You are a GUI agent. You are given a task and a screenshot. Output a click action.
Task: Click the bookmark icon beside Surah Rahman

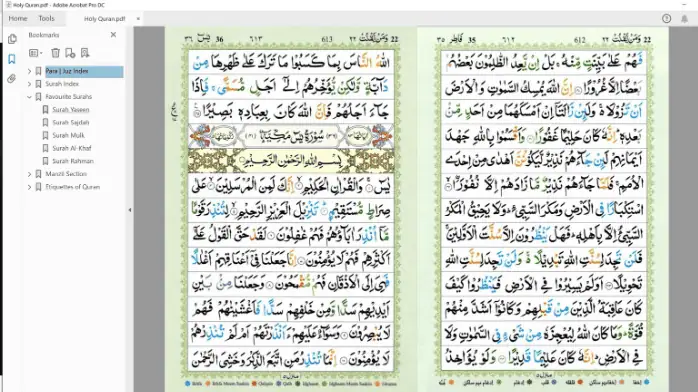click(45, 161)
